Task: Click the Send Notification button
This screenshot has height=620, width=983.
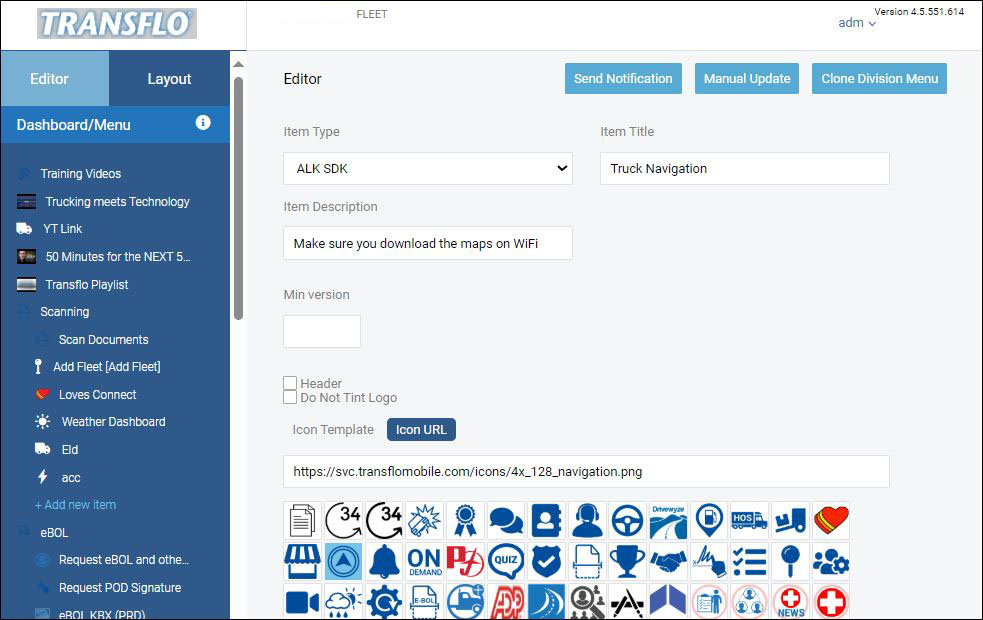Action: [623, 78]
